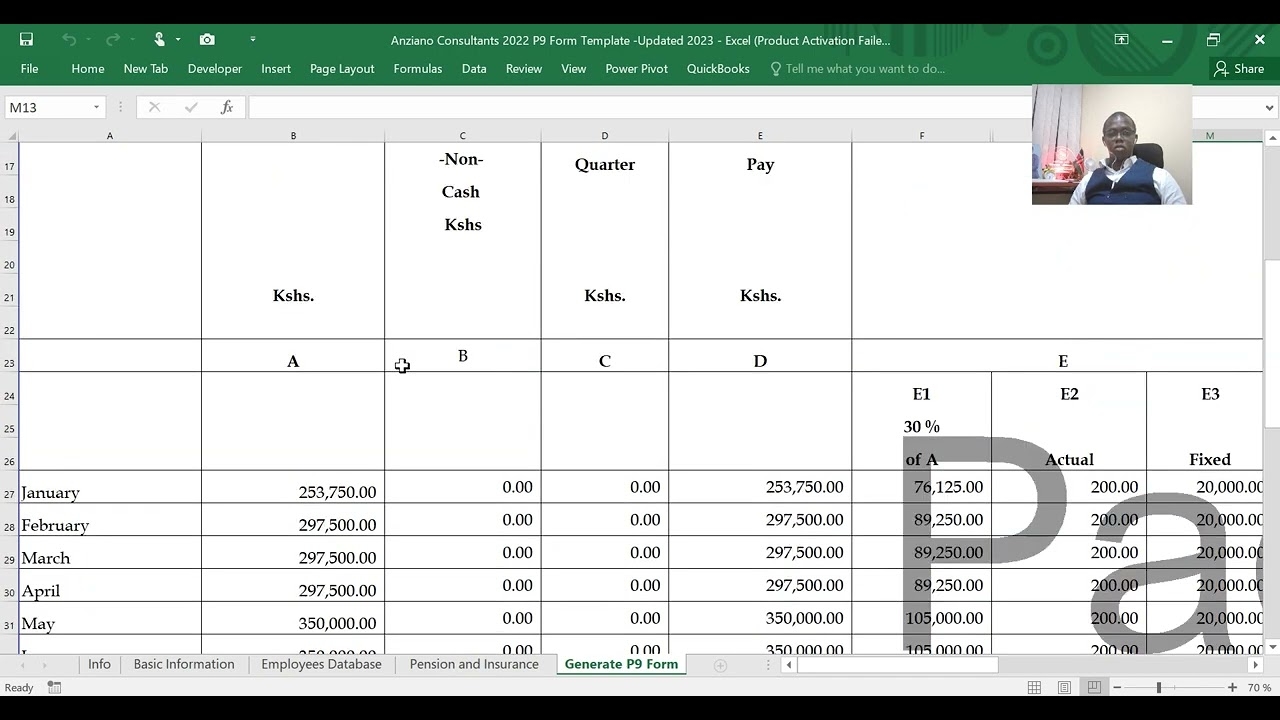This screenshot has height=720, width=1280.
Task: Click the Redo arrow icon
Action: pyautogui.click(x=112, y=39)
